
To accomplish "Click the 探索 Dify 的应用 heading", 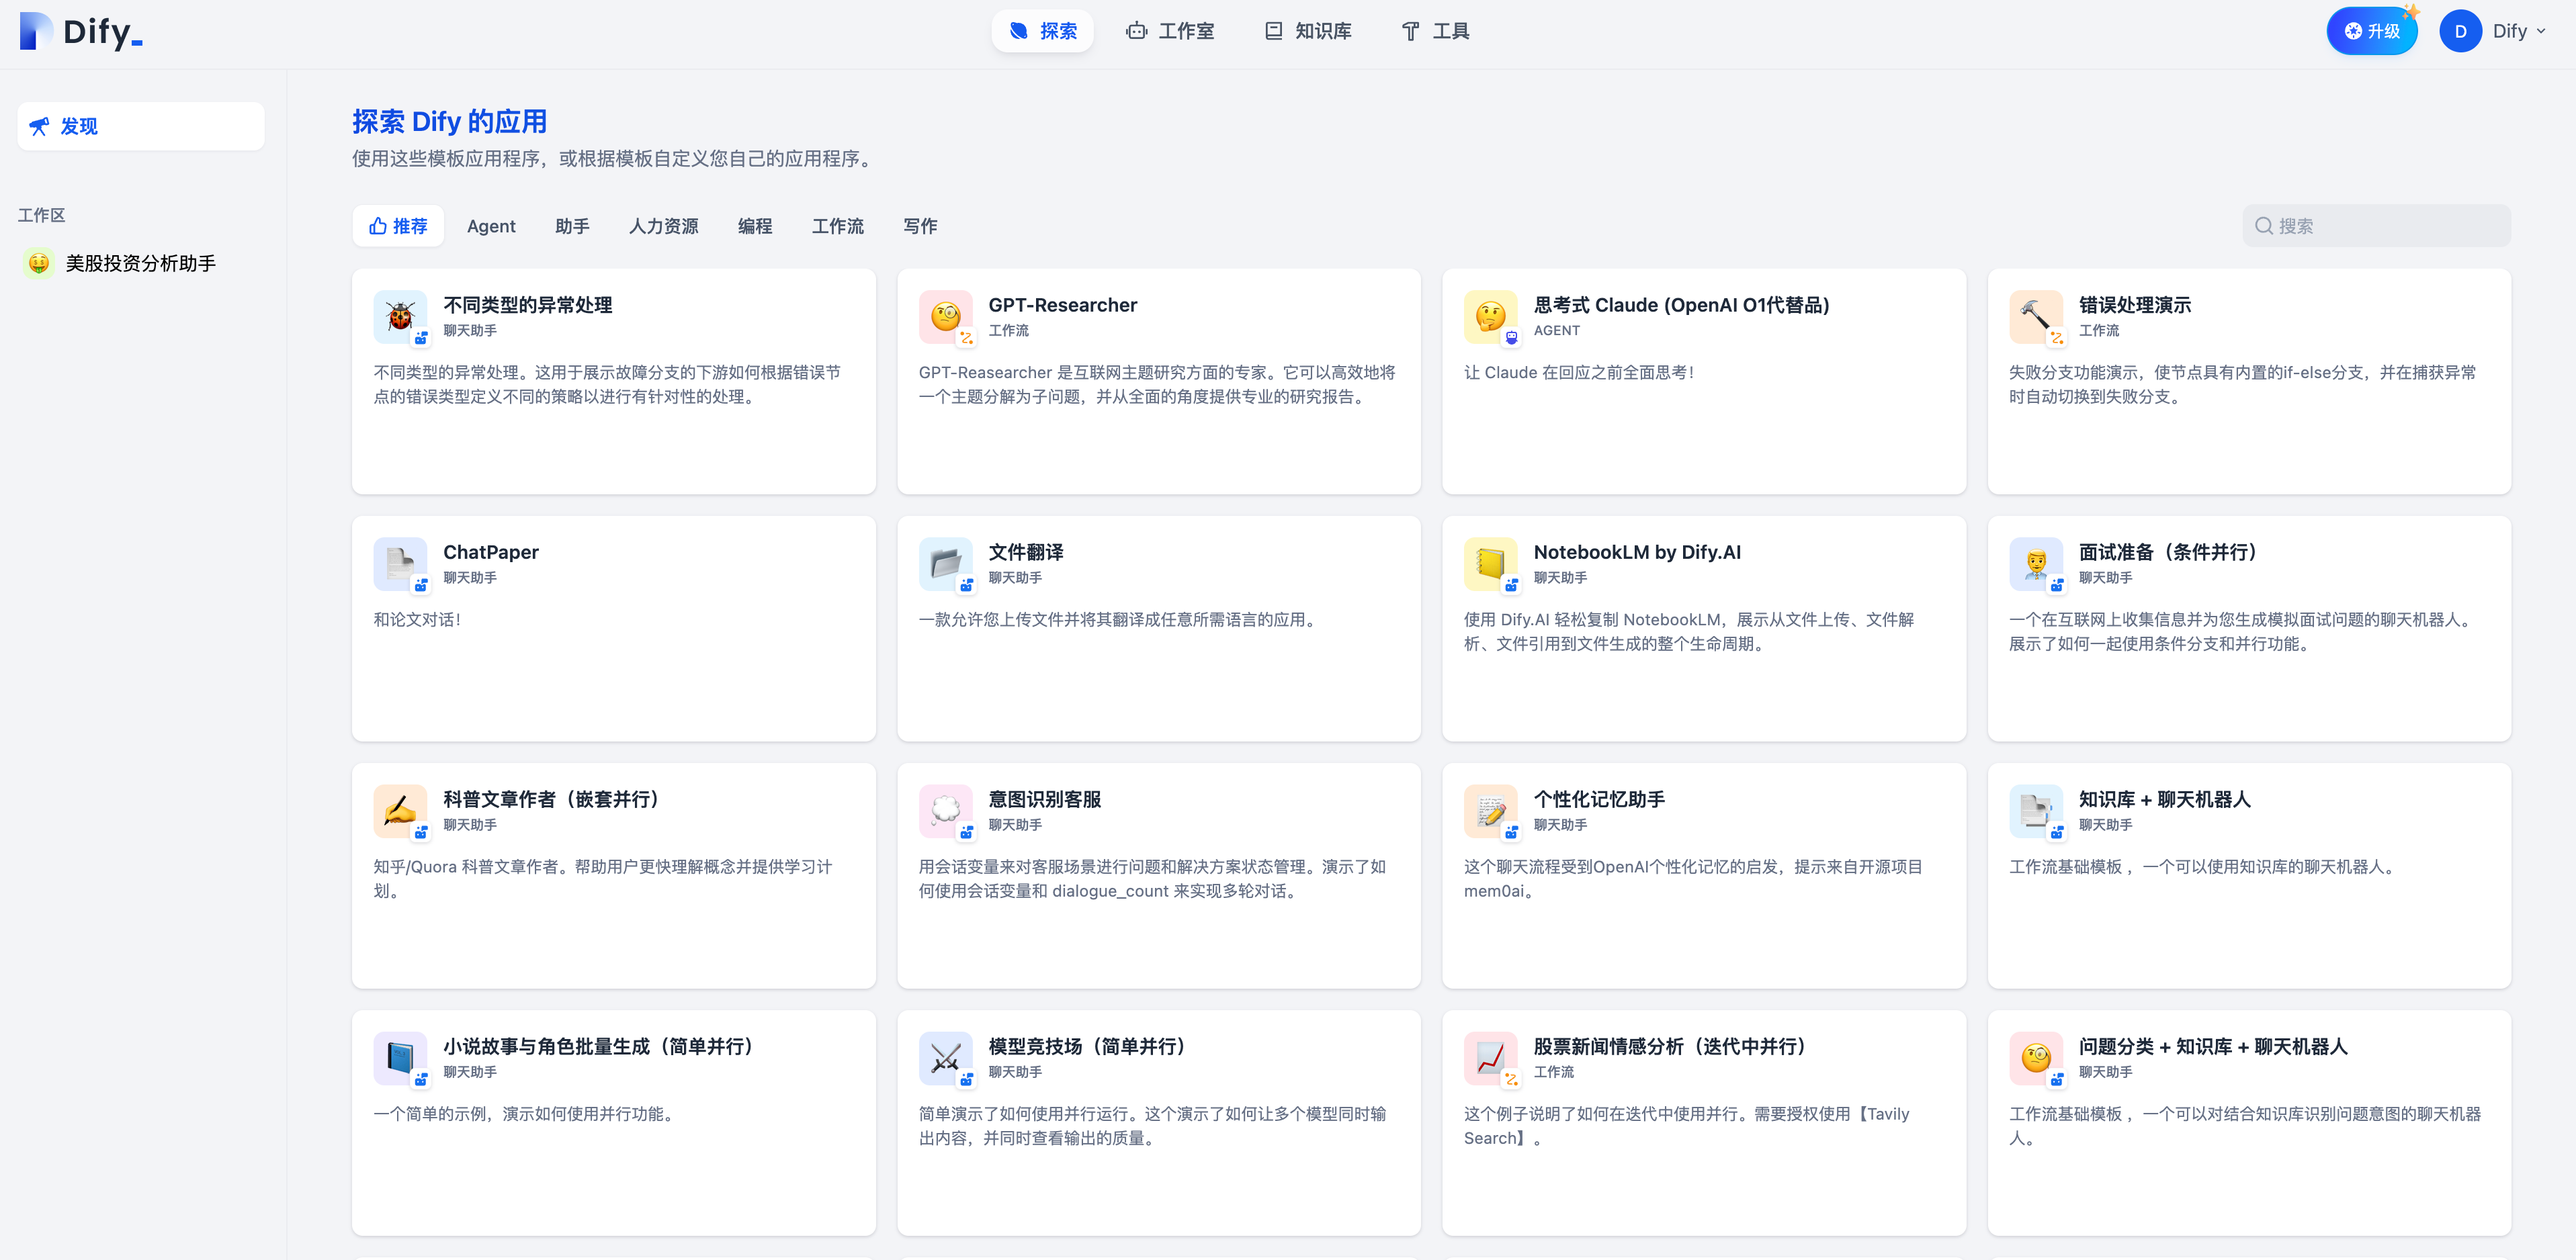I will 449,121.
